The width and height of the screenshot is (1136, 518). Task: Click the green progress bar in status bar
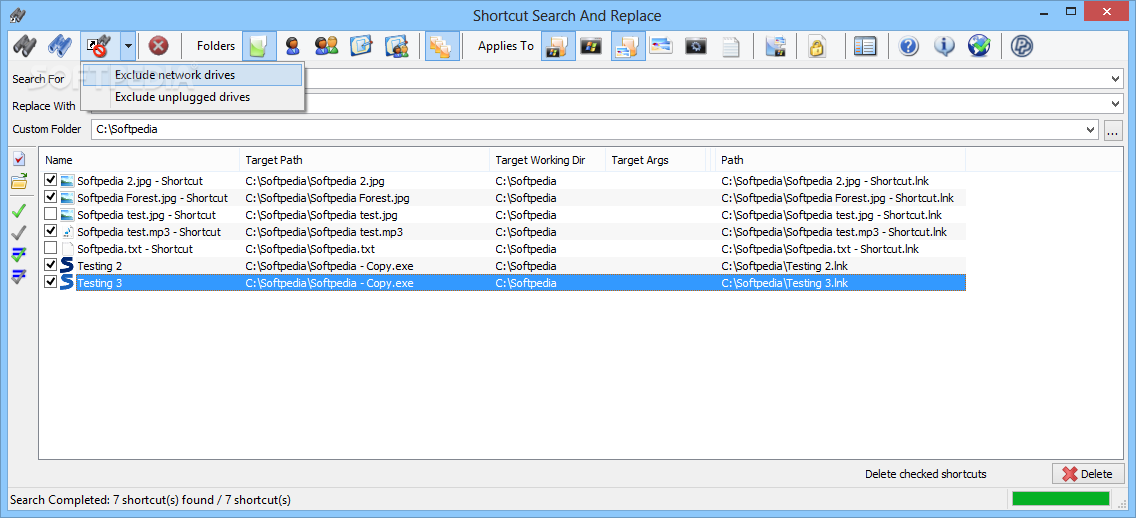coord(1061,498)
